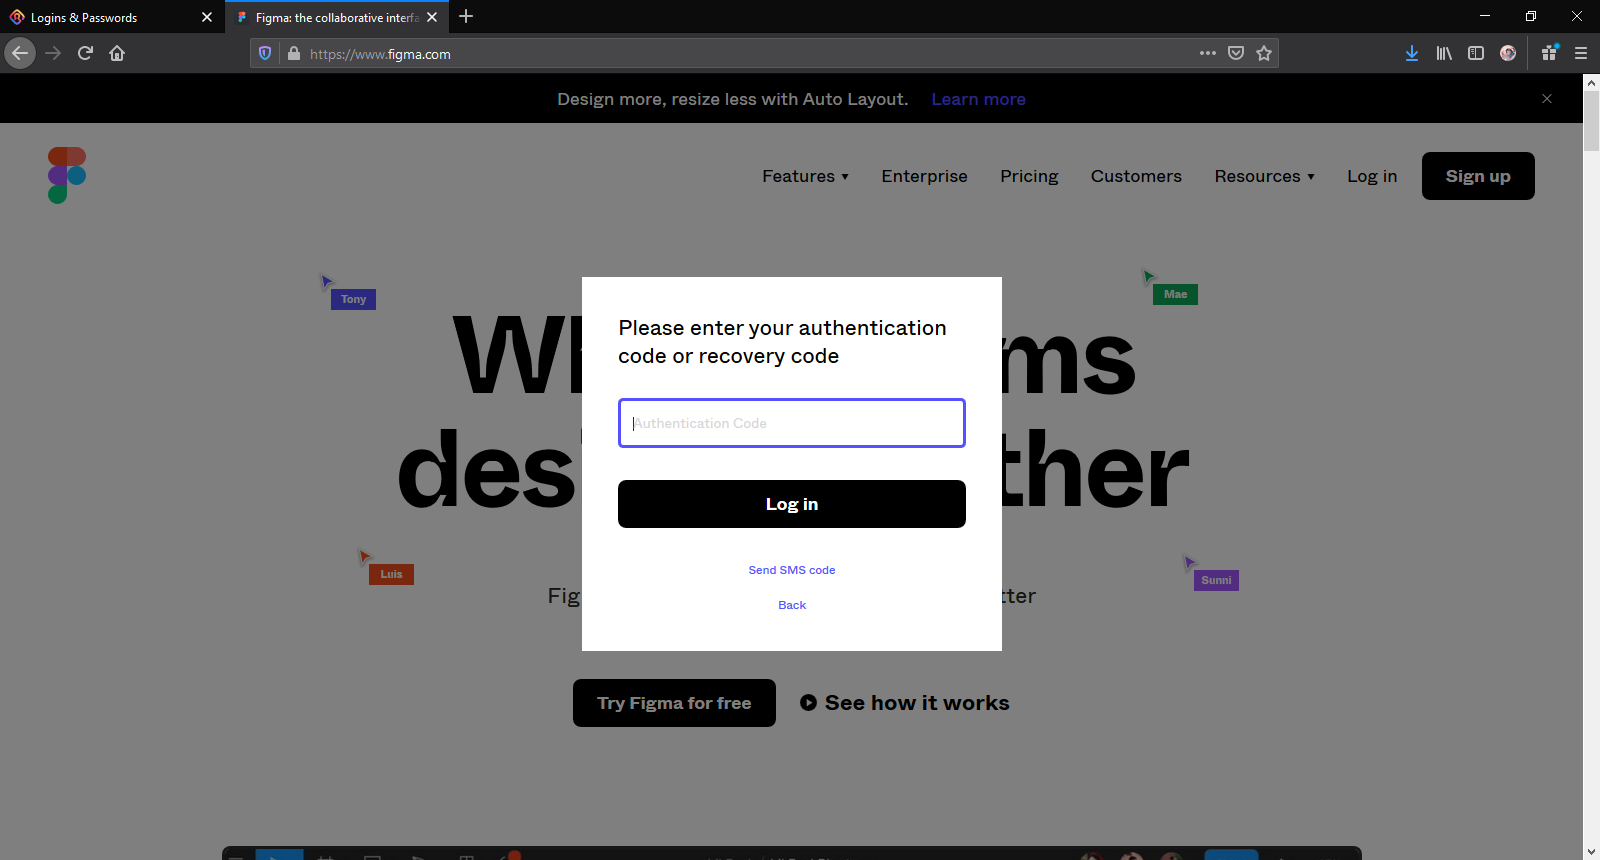Dismiss the Auto Layout banner
This screenshot has height=860, width=1600.
click(x=1547, y=99)
